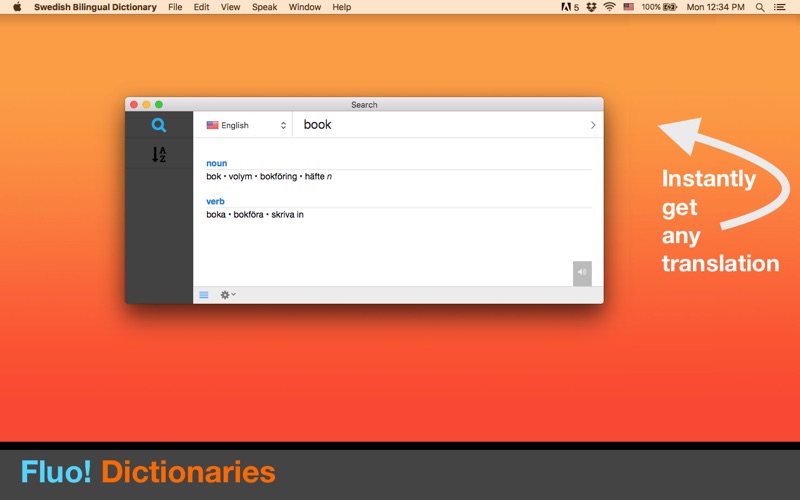Click the translation "häfte"
Viewport: 800px width, 500px height.
tap(314, 177)
